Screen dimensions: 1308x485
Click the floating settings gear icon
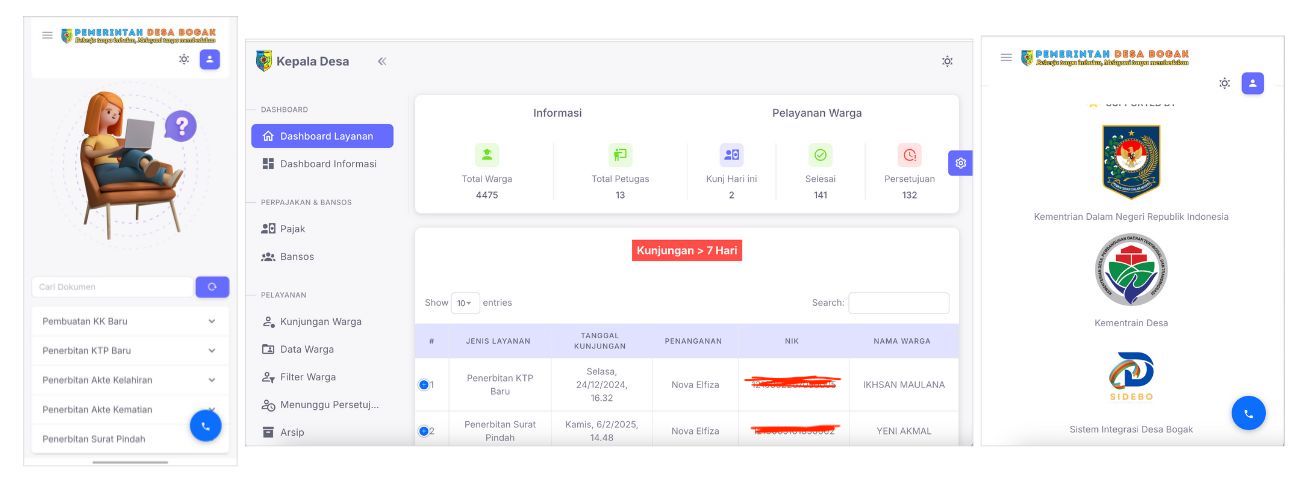pyautogui.click(x=960, y=163)
